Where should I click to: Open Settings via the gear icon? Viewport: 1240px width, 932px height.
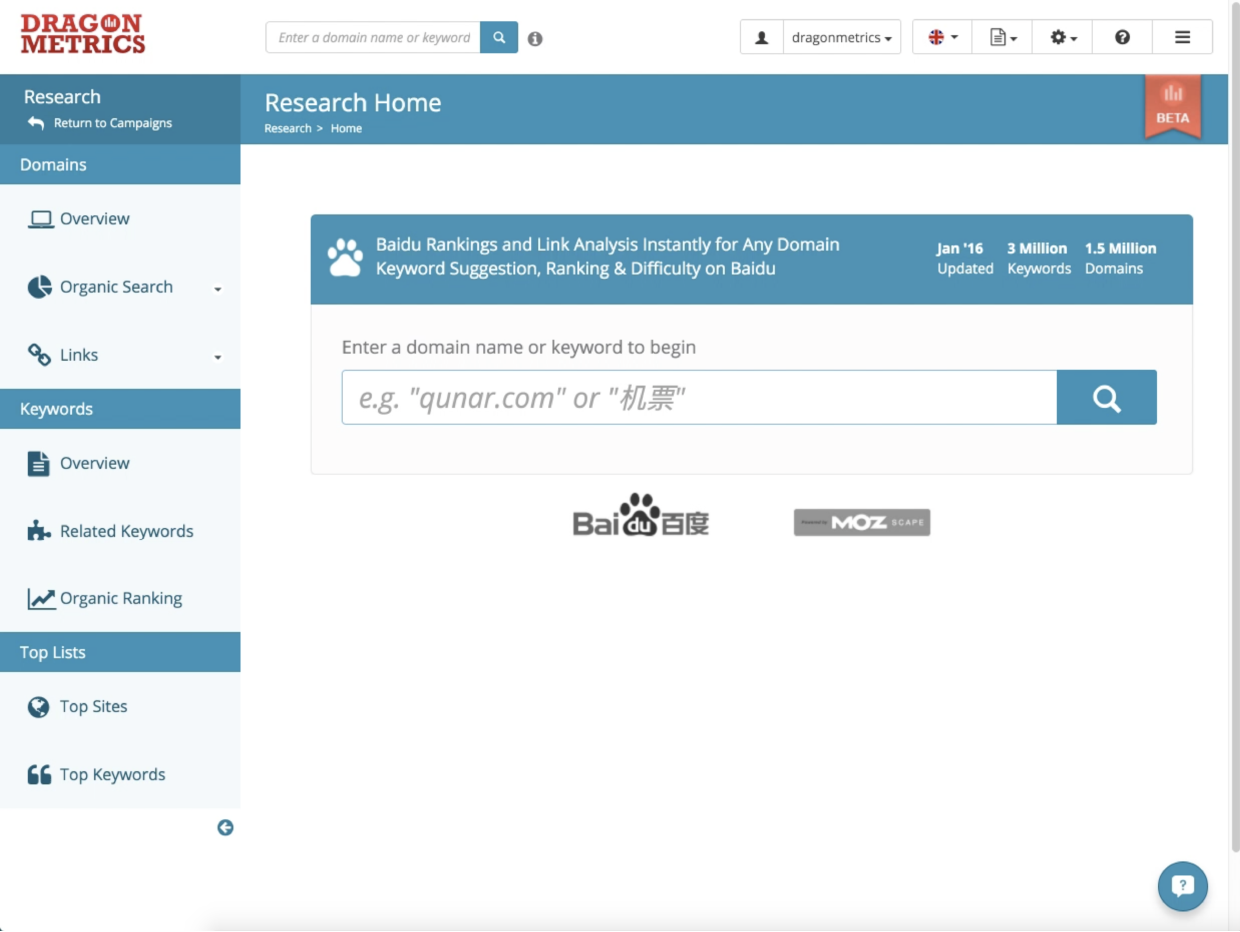click(x=1060, y=37)
